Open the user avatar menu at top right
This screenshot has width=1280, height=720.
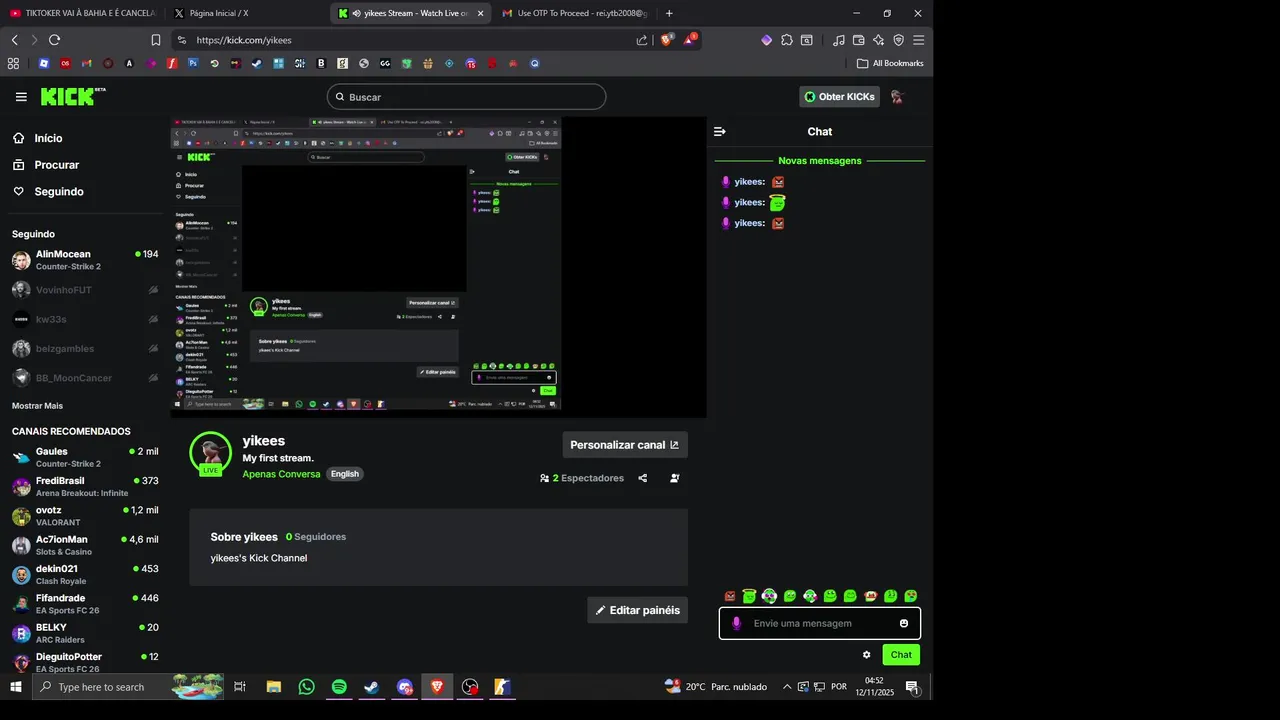coord(898,97)
